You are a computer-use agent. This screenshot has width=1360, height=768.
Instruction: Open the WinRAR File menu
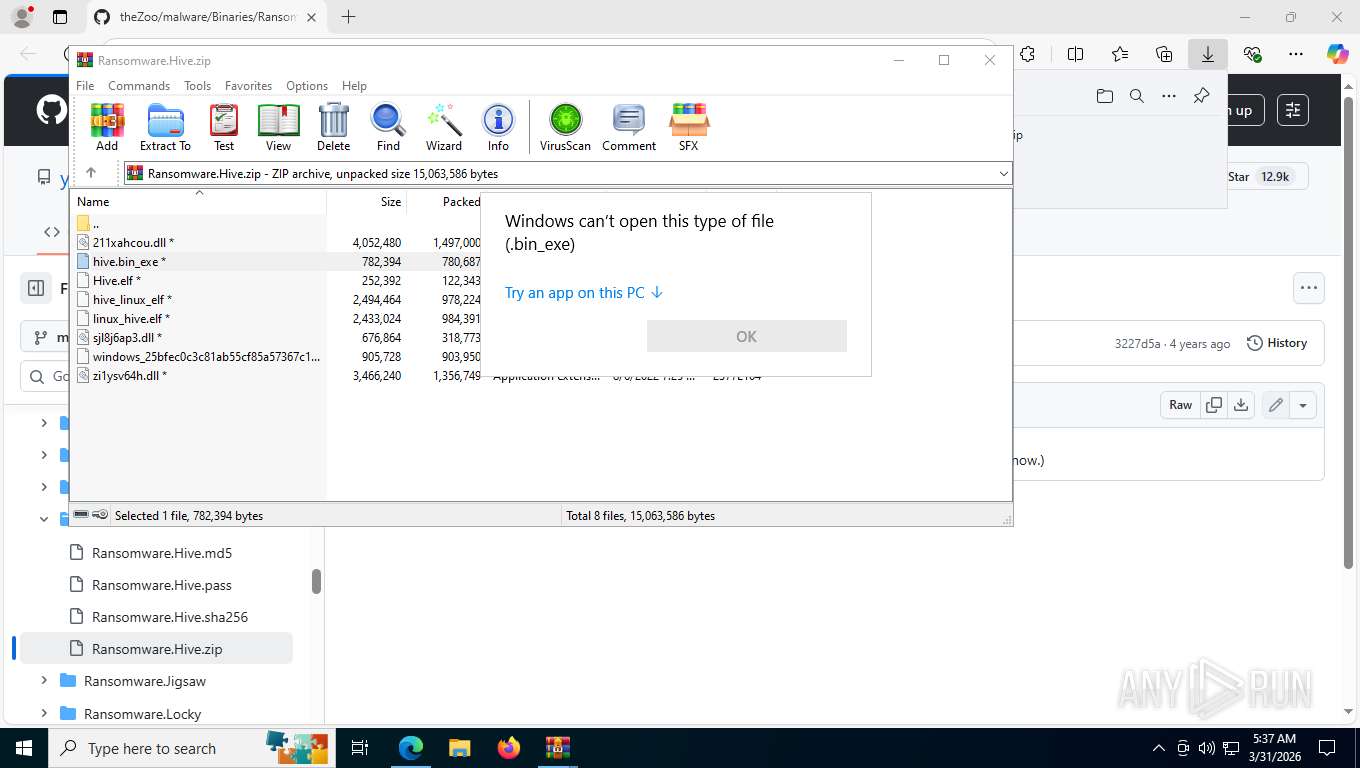click(85, 86)
